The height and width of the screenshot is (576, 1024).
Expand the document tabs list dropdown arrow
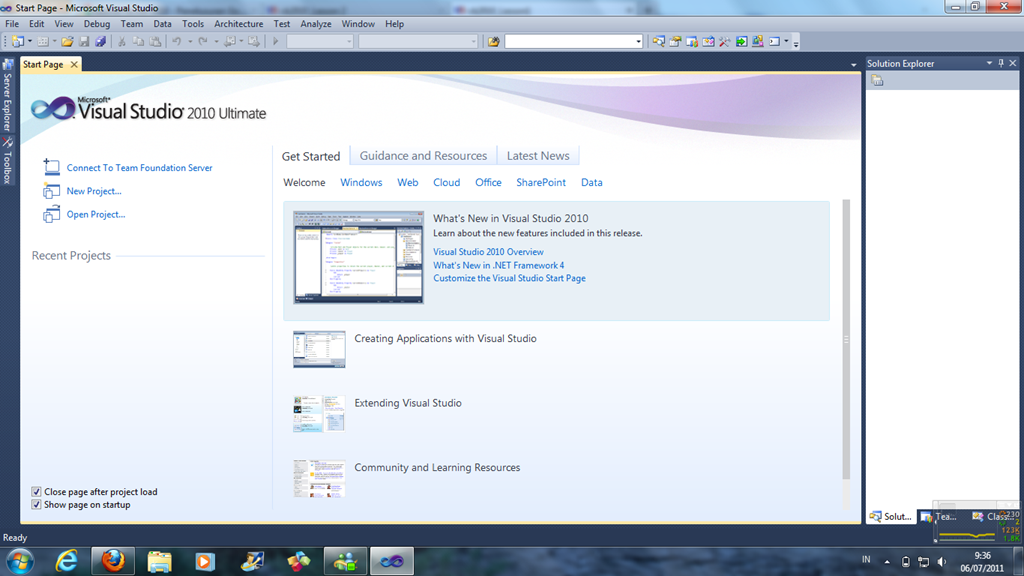click(x=854, y=65)
